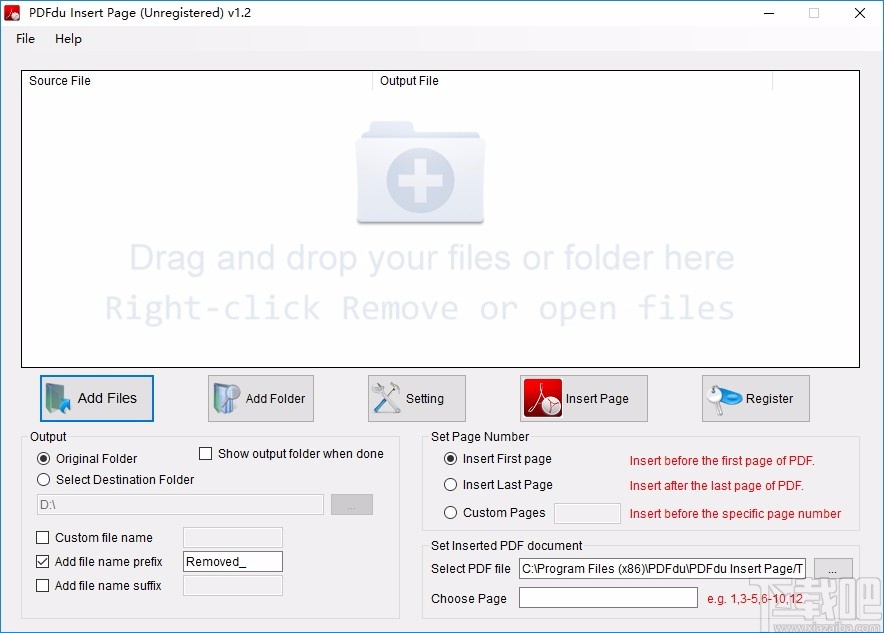The image size is (884, 633).
Task: Click browse button next to Select PDF file
Action: point(833,568)
